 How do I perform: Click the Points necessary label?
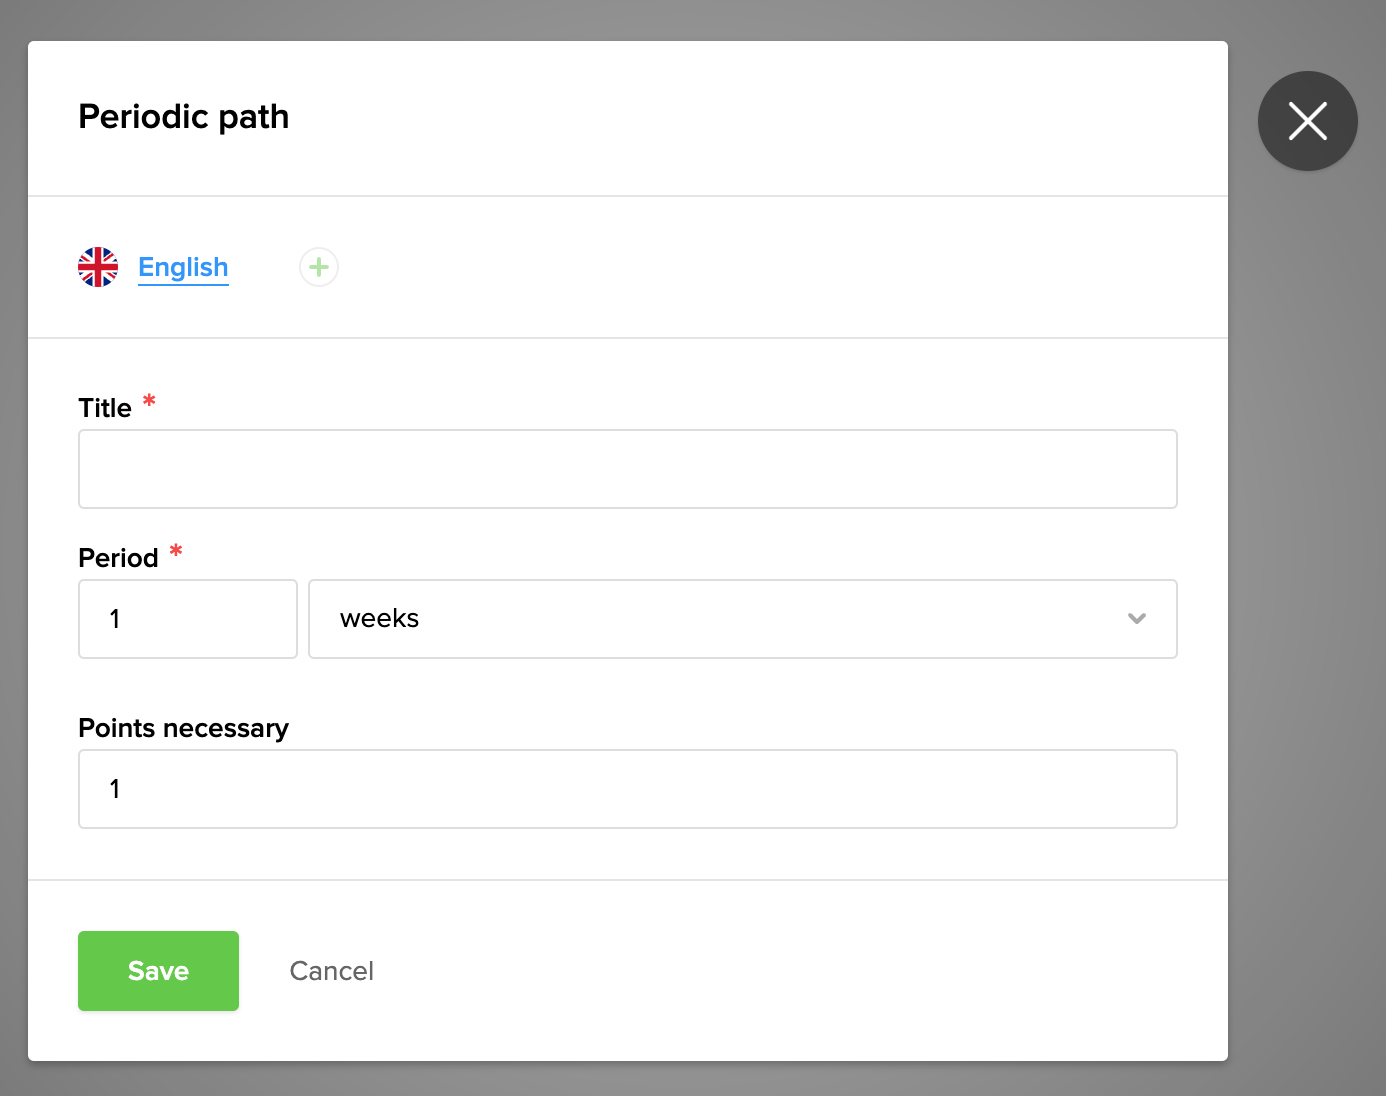point(183,728)
